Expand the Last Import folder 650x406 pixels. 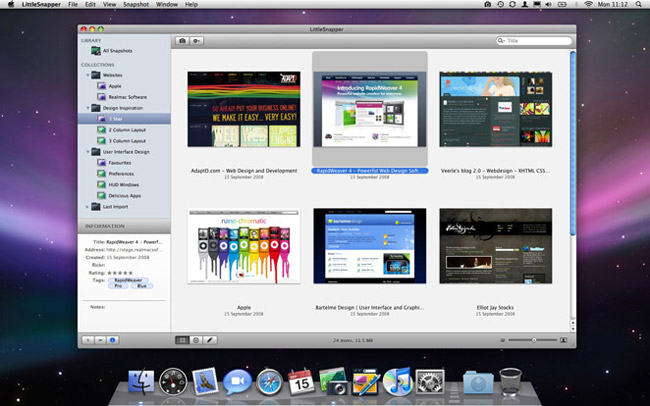[x=87, y=207]
